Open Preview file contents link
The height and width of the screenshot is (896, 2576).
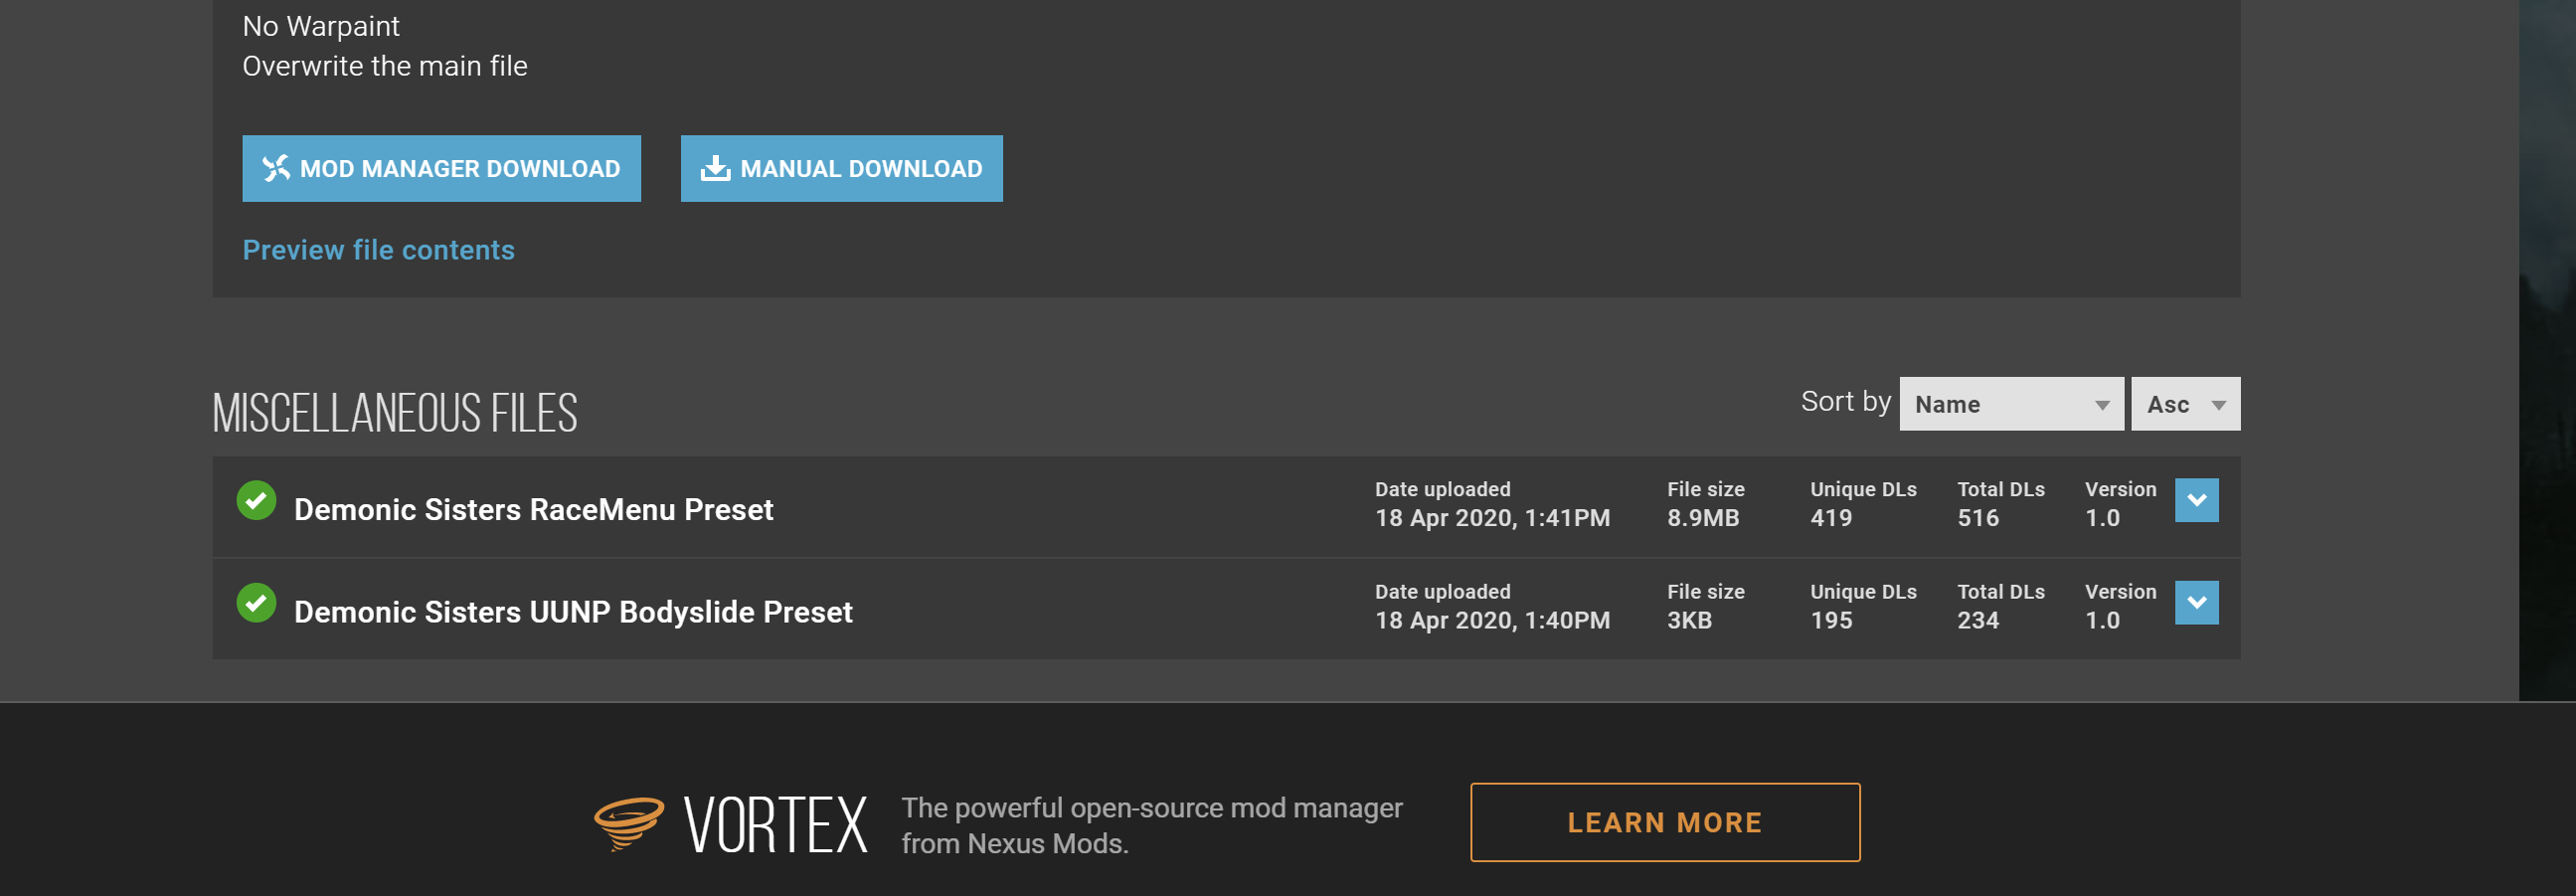pyautogui.click(x=378, y=250)
